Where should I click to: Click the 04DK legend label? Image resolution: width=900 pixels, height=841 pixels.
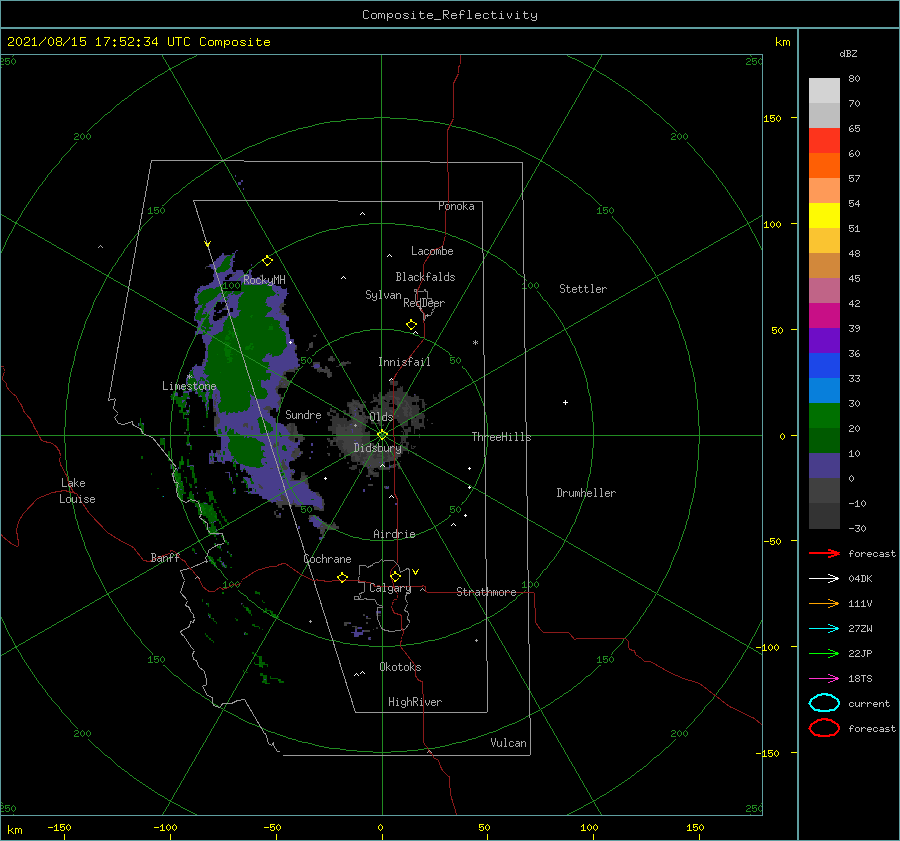[860, 578]
